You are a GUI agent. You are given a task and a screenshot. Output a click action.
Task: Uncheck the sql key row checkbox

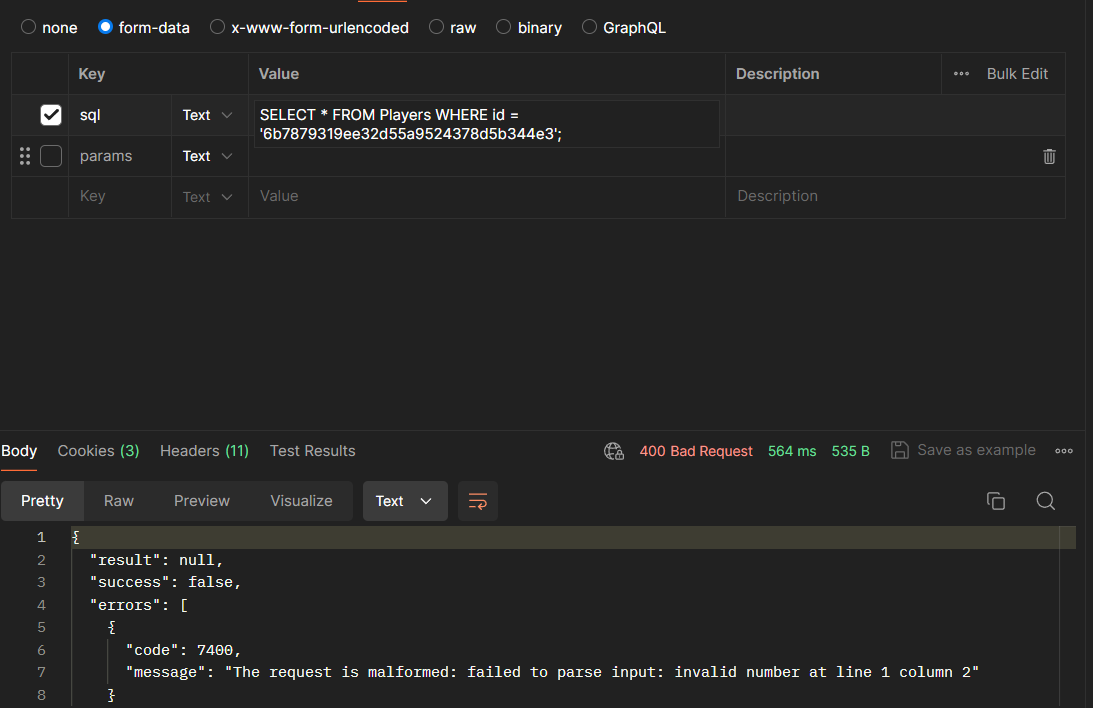[x=51, y=115]
